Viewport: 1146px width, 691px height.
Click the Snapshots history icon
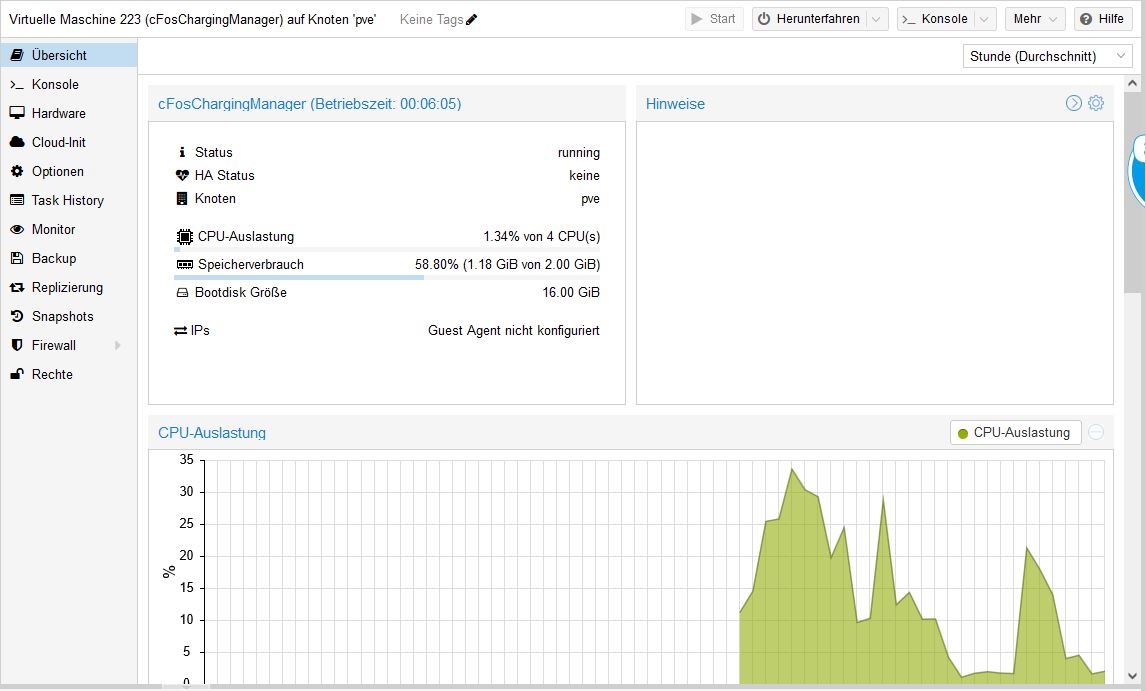(17, 316)
